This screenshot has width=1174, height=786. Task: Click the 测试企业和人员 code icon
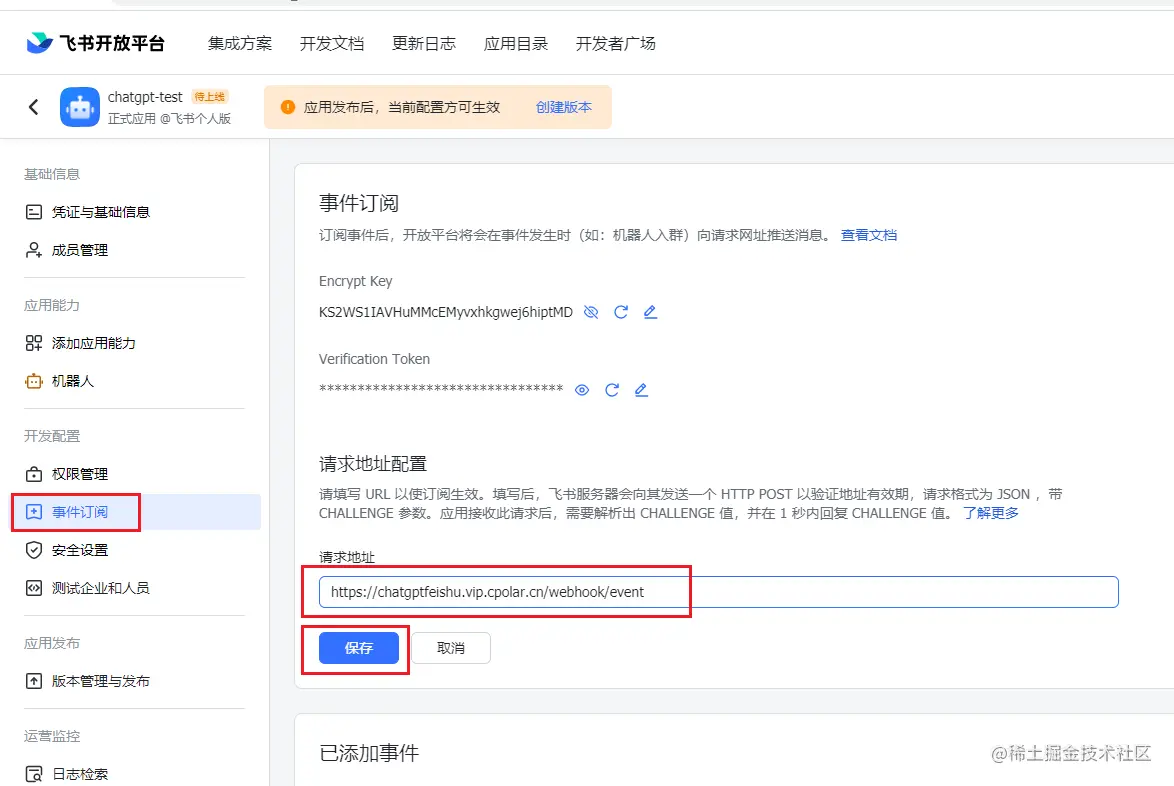pos(34,588)
